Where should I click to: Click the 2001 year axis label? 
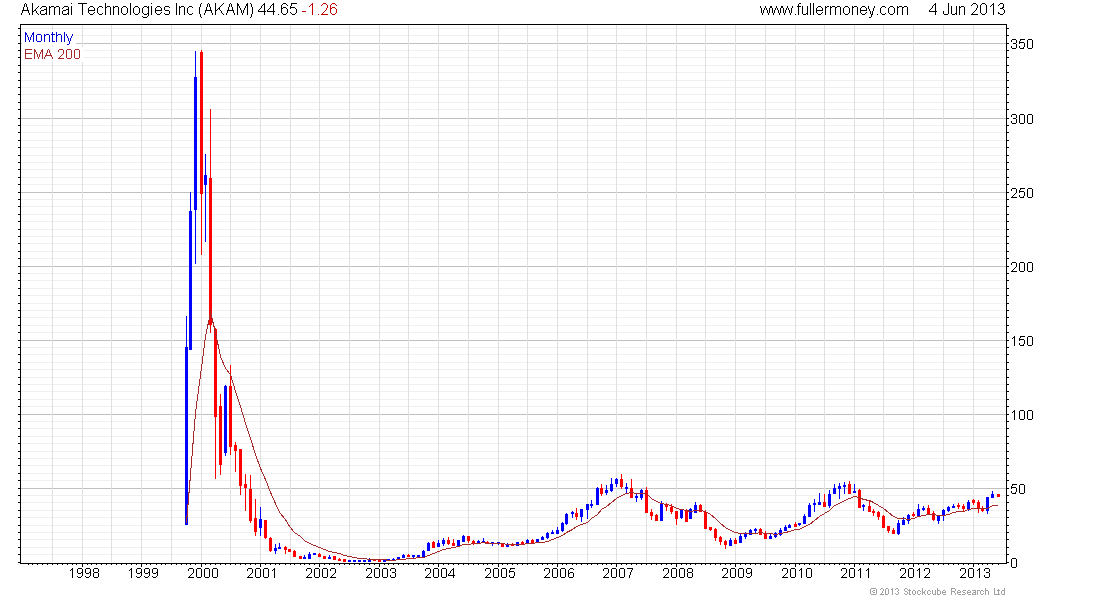262,573
